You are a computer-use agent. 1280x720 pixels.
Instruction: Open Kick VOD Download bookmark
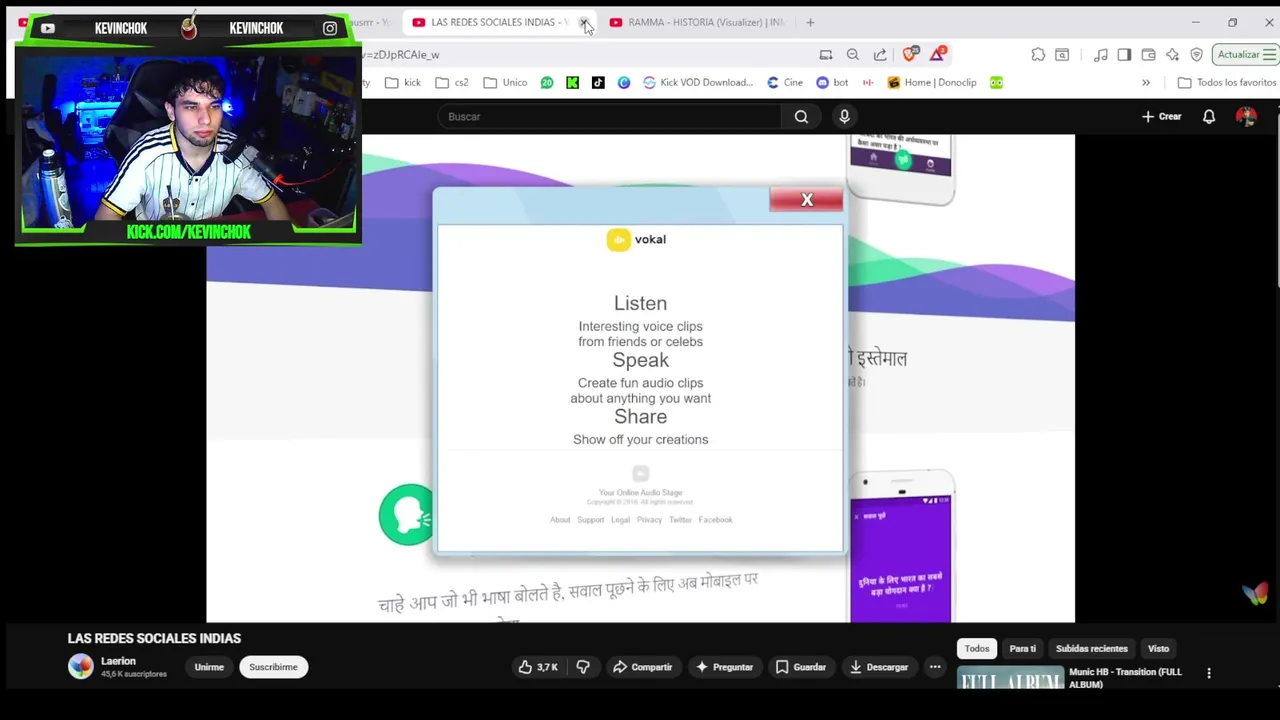click(x=698, y=83)
